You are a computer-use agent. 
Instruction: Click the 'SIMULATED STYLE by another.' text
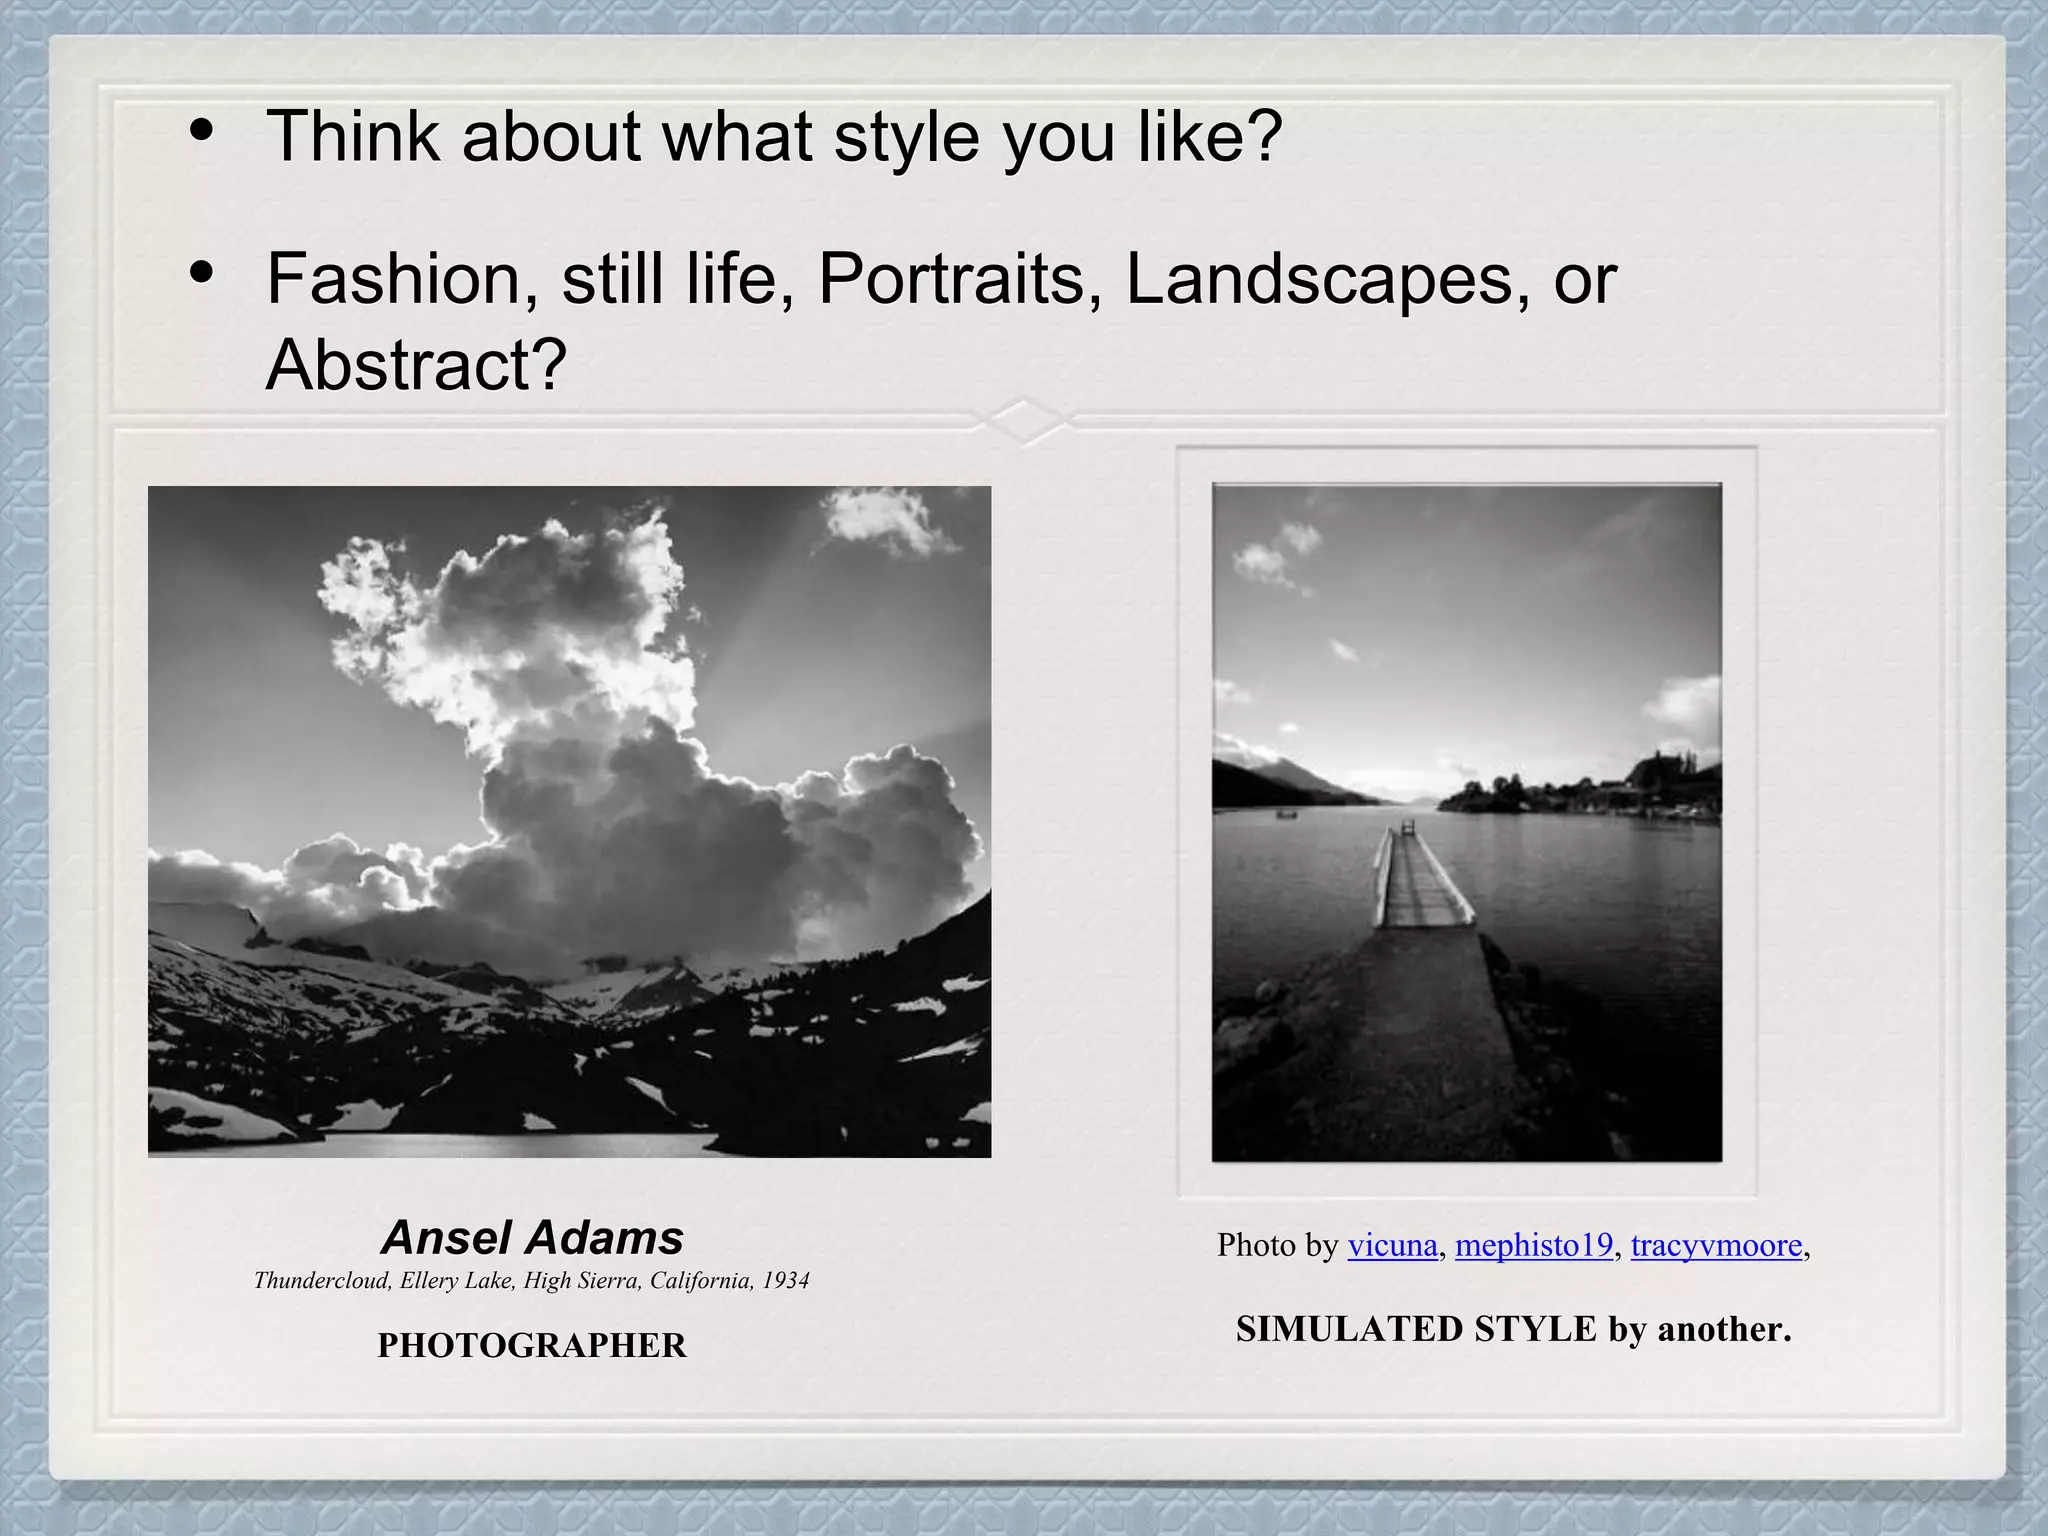[x=1514, y=1329]
